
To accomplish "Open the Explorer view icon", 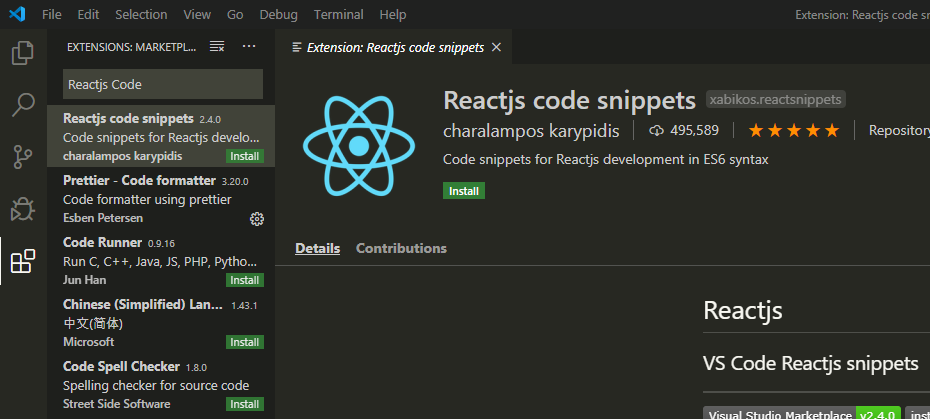I will coord(23,53).
